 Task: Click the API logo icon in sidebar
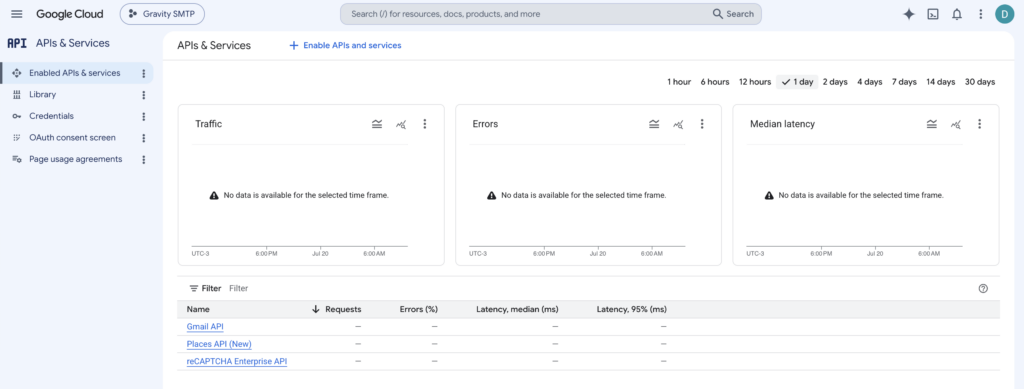(17, 43)
